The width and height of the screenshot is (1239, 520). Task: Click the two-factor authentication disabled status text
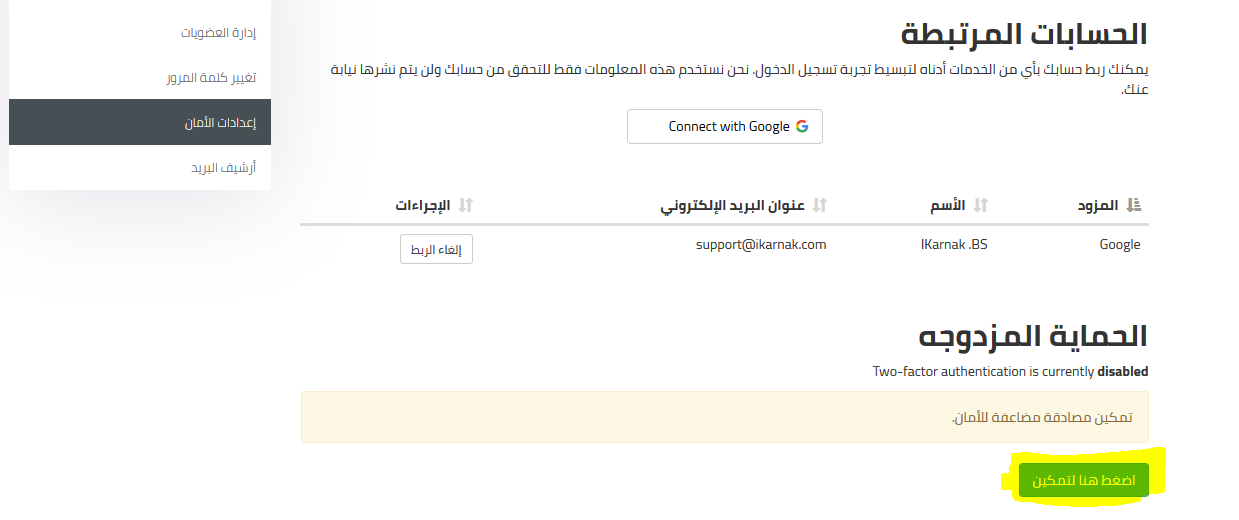tap(1010, 371)
